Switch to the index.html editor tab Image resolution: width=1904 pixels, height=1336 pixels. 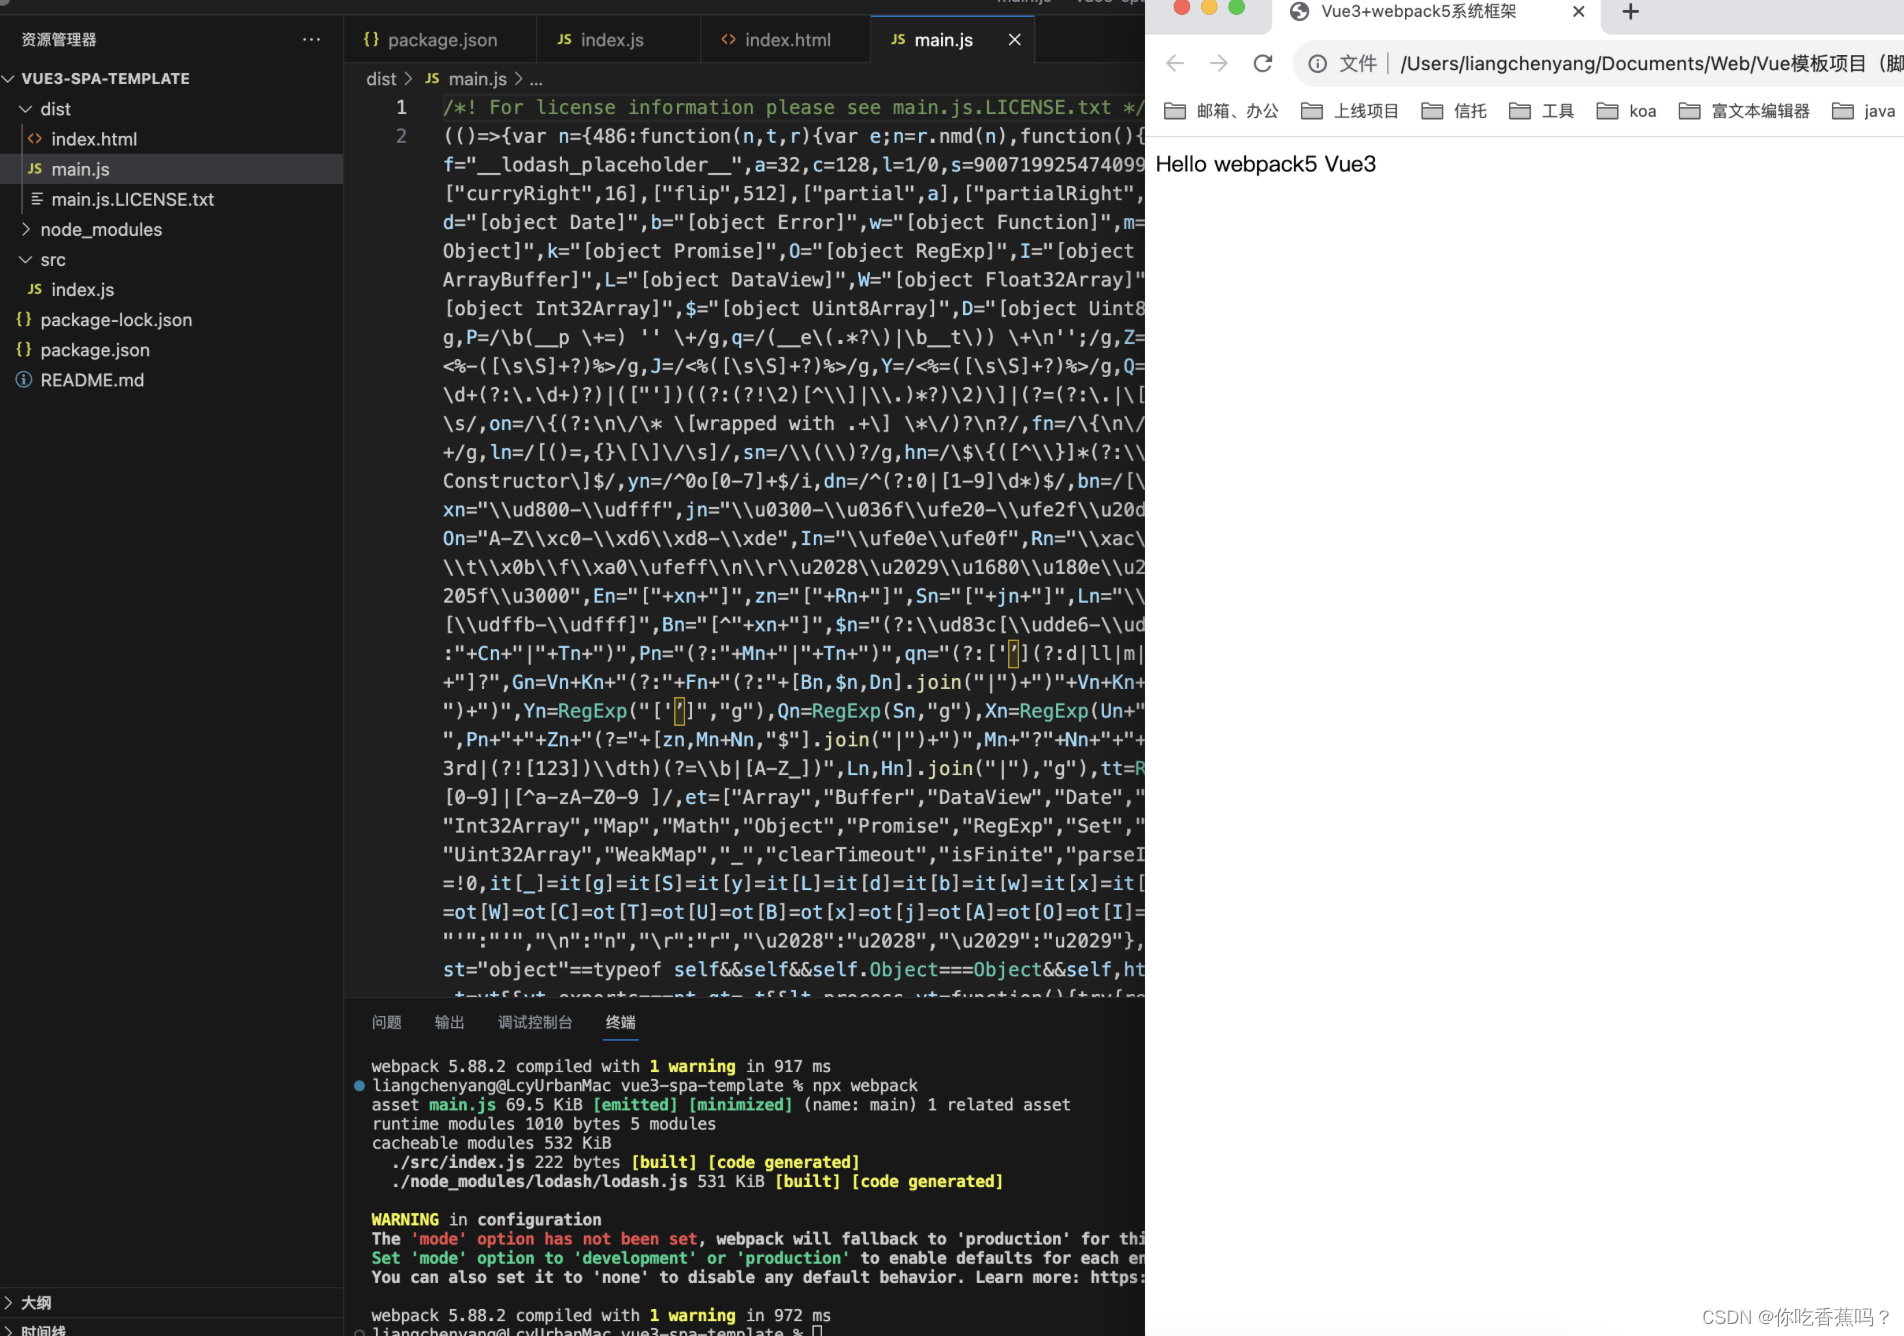point(787,40)
